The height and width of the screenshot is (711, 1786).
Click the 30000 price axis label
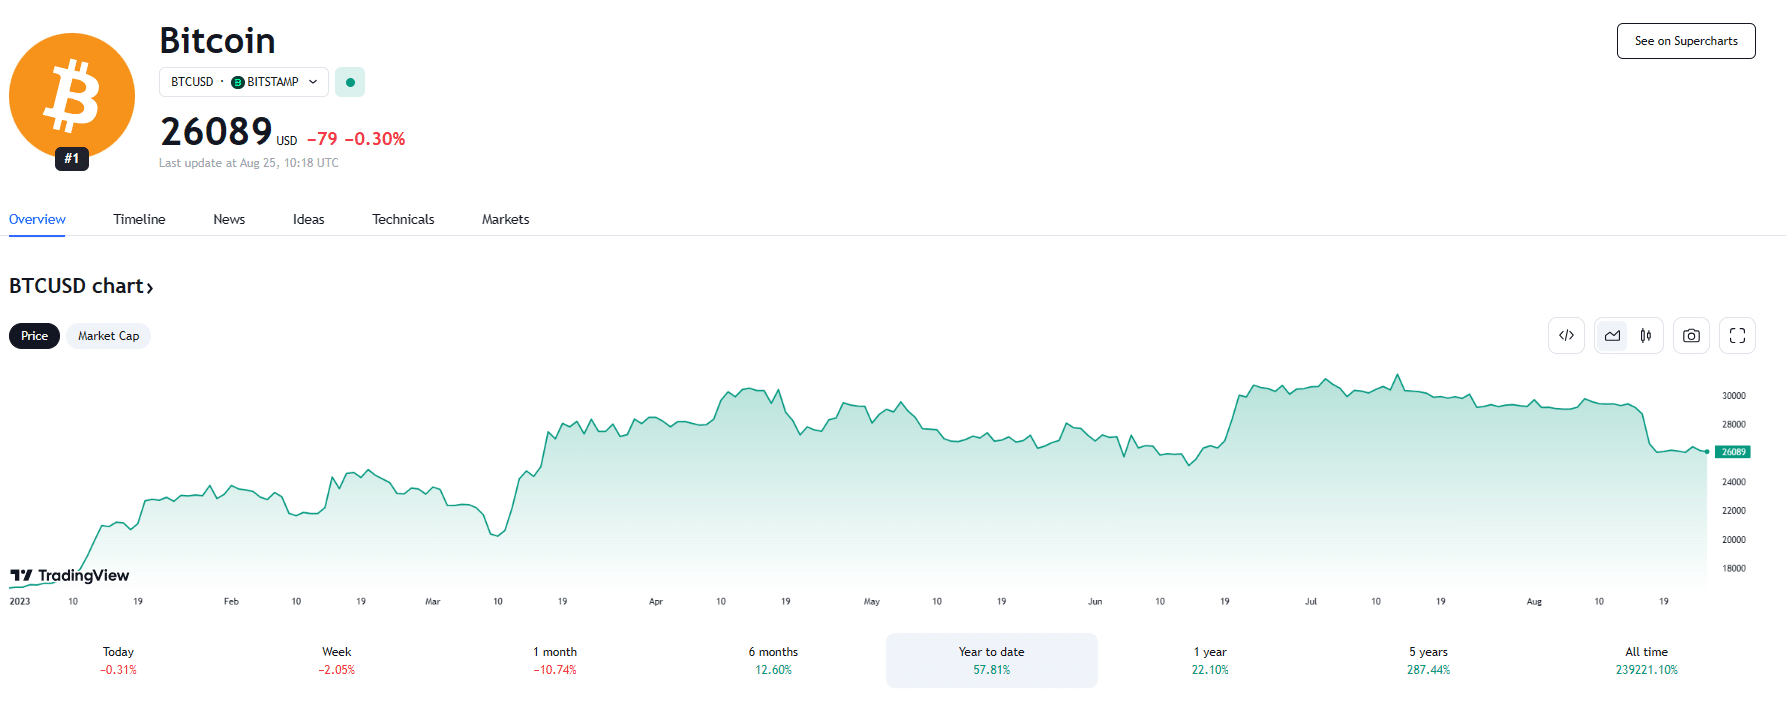[x=1733, y=396]
